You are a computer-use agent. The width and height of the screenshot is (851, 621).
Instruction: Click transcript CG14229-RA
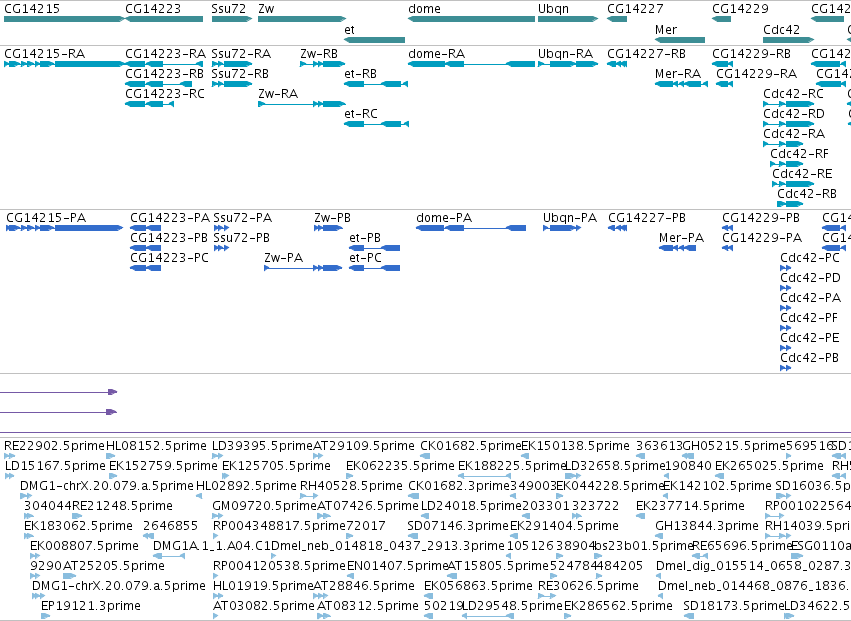point(725,84)
